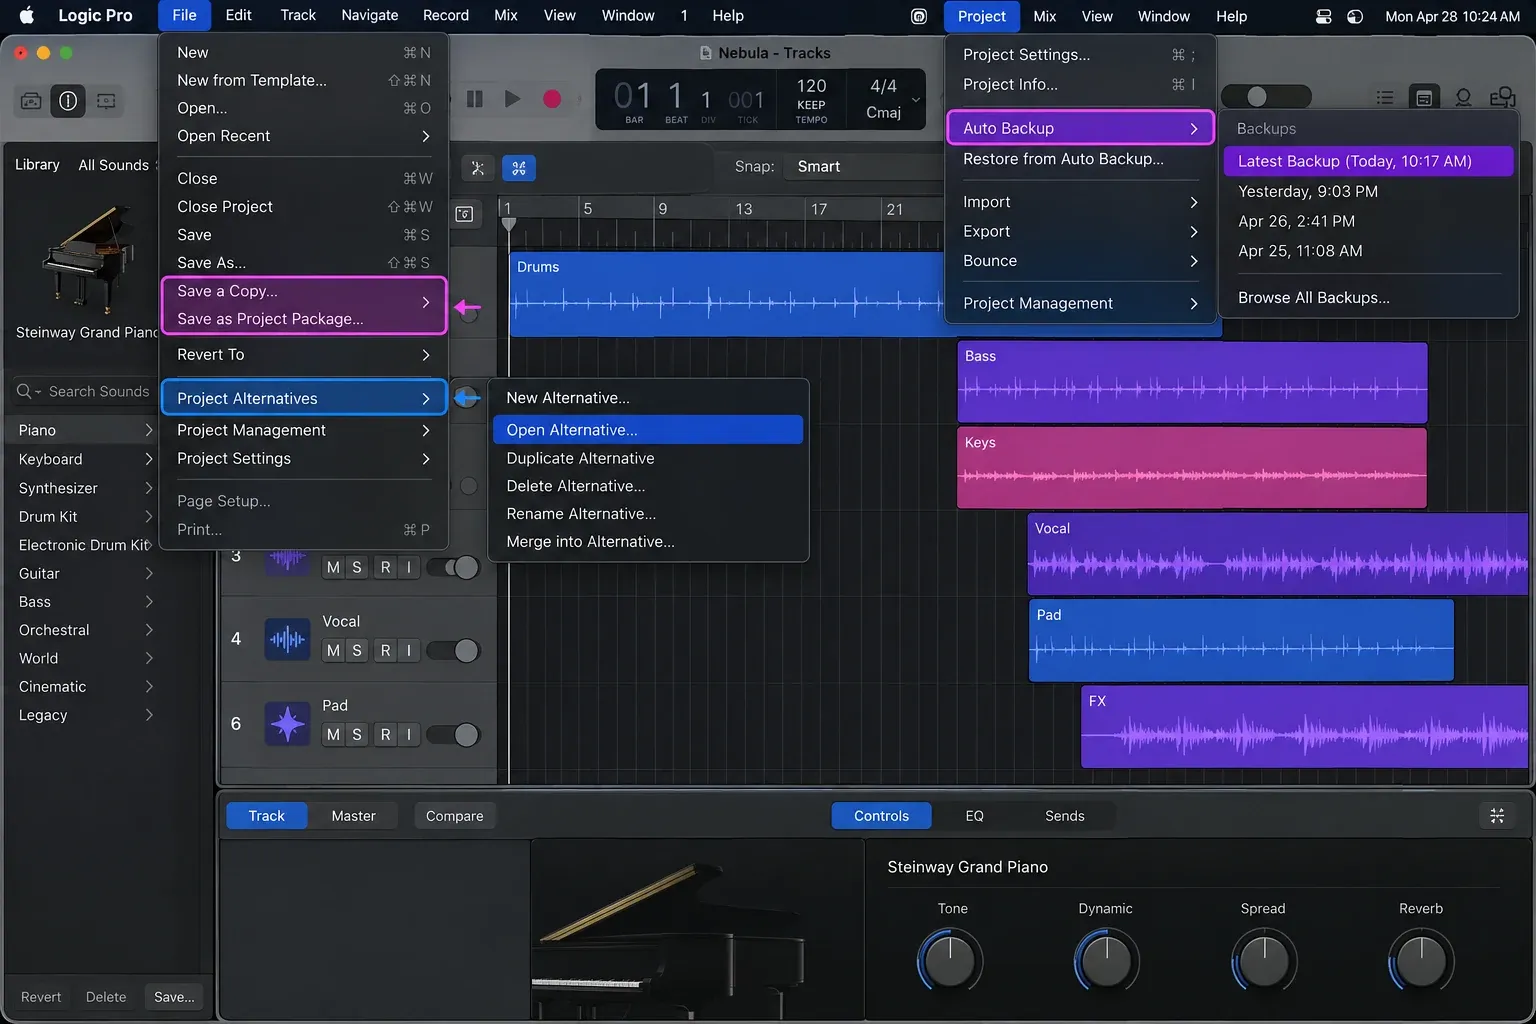Viewport: 1536px width, 1024px height.
Task: Click the Pad track star icon
Action: pyautogui.click(x=287, y=724)
